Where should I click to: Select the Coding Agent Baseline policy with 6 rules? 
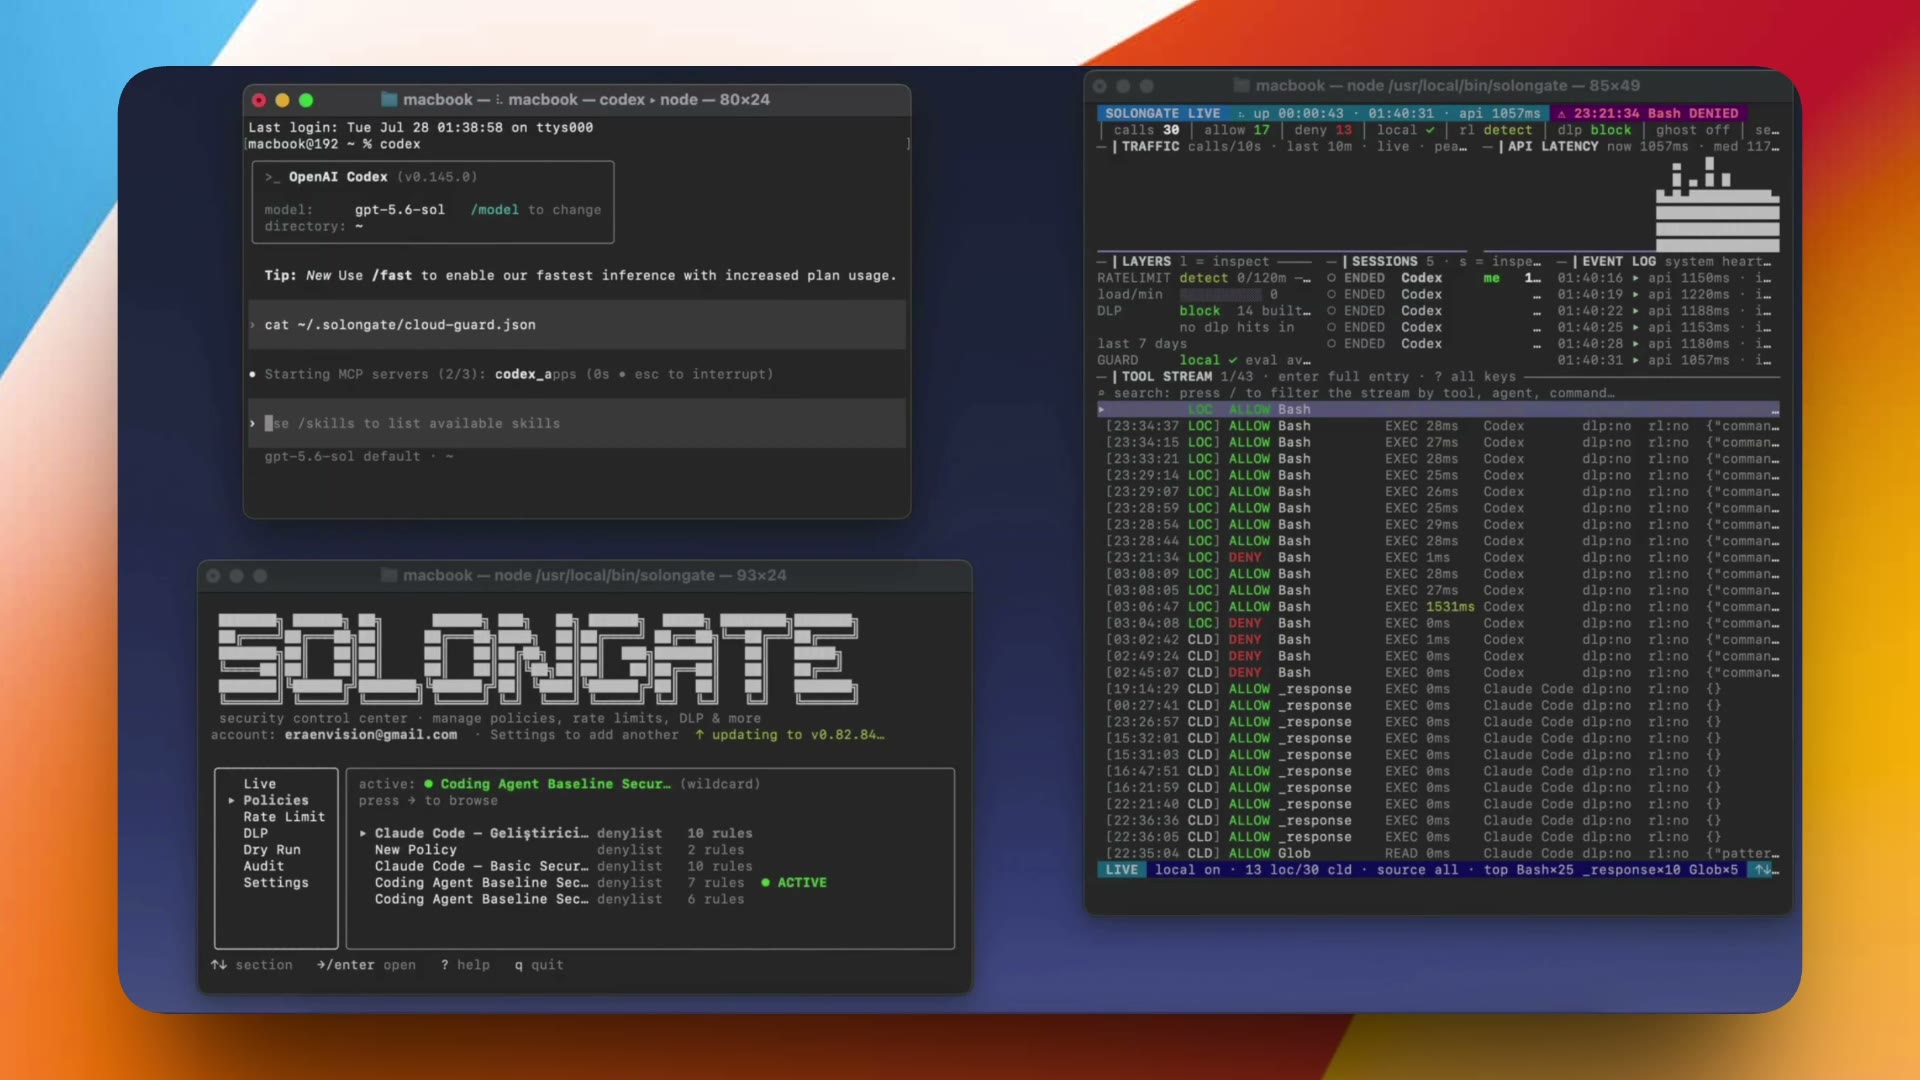tap(560, 899)
